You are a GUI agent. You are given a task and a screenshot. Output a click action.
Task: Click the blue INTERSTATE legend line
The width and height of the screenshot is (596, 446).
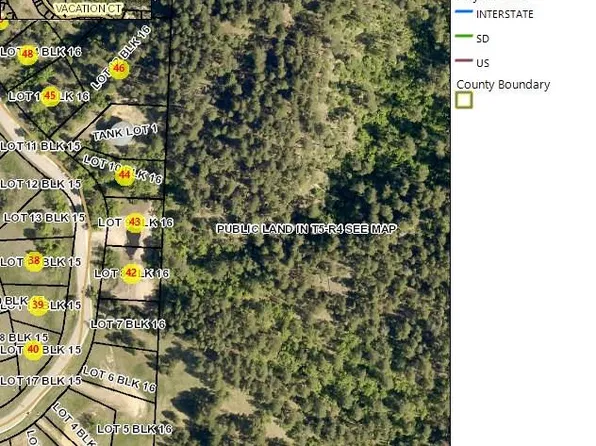464,12
